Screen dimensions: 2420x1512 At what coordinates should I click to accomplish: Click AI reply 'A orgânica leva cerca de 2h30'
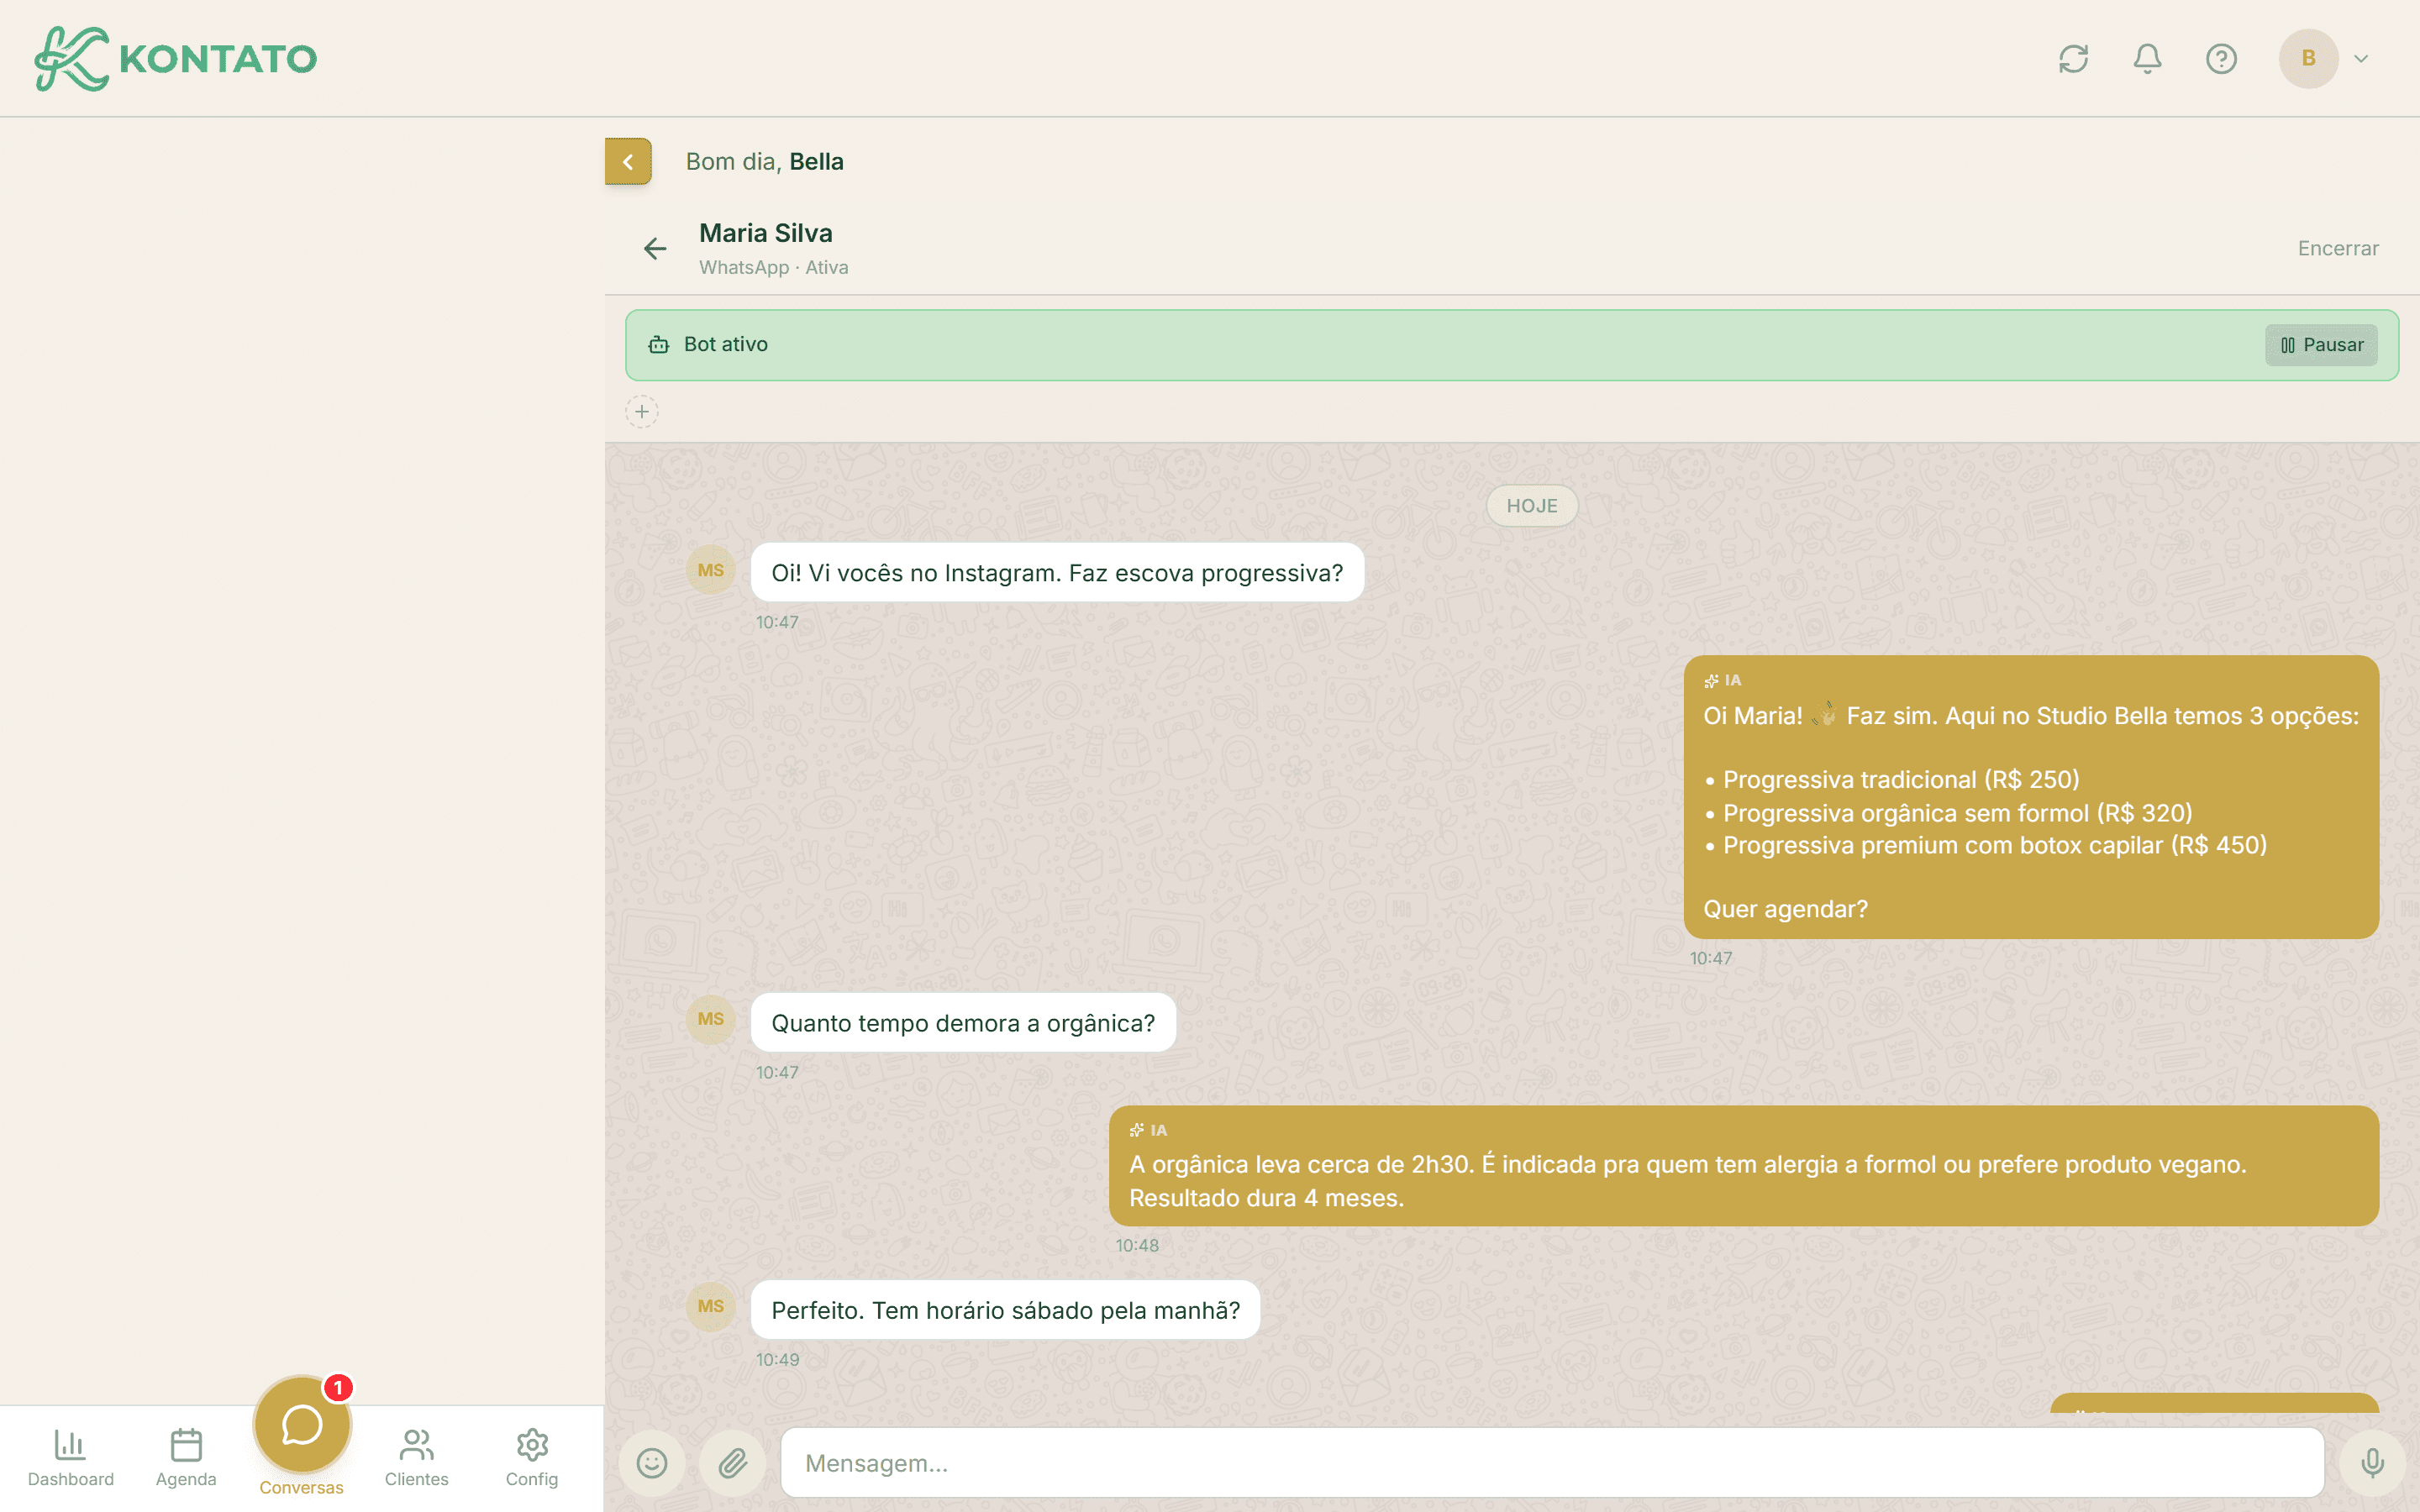[1744, 1166]
